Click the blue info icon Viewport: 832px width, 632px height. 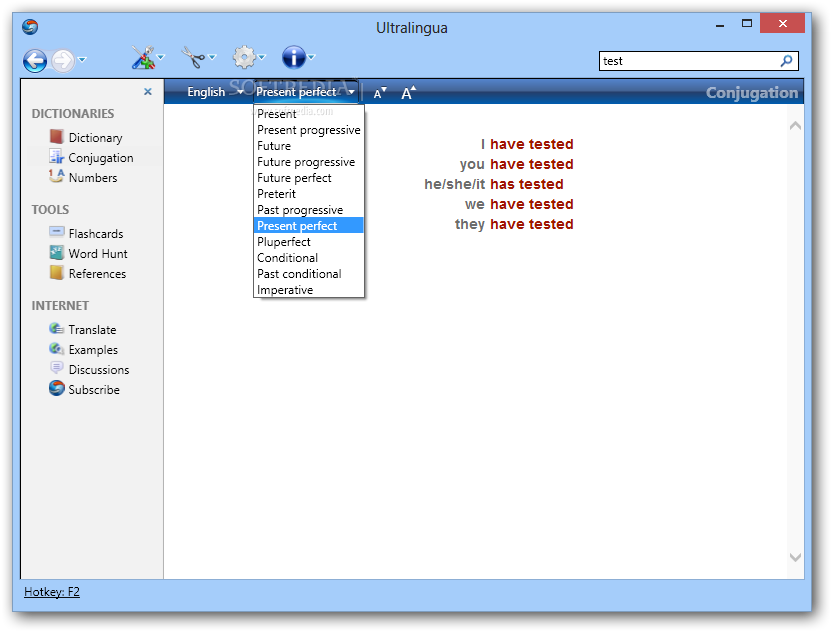pyautogui.click(x=293, y=58)
